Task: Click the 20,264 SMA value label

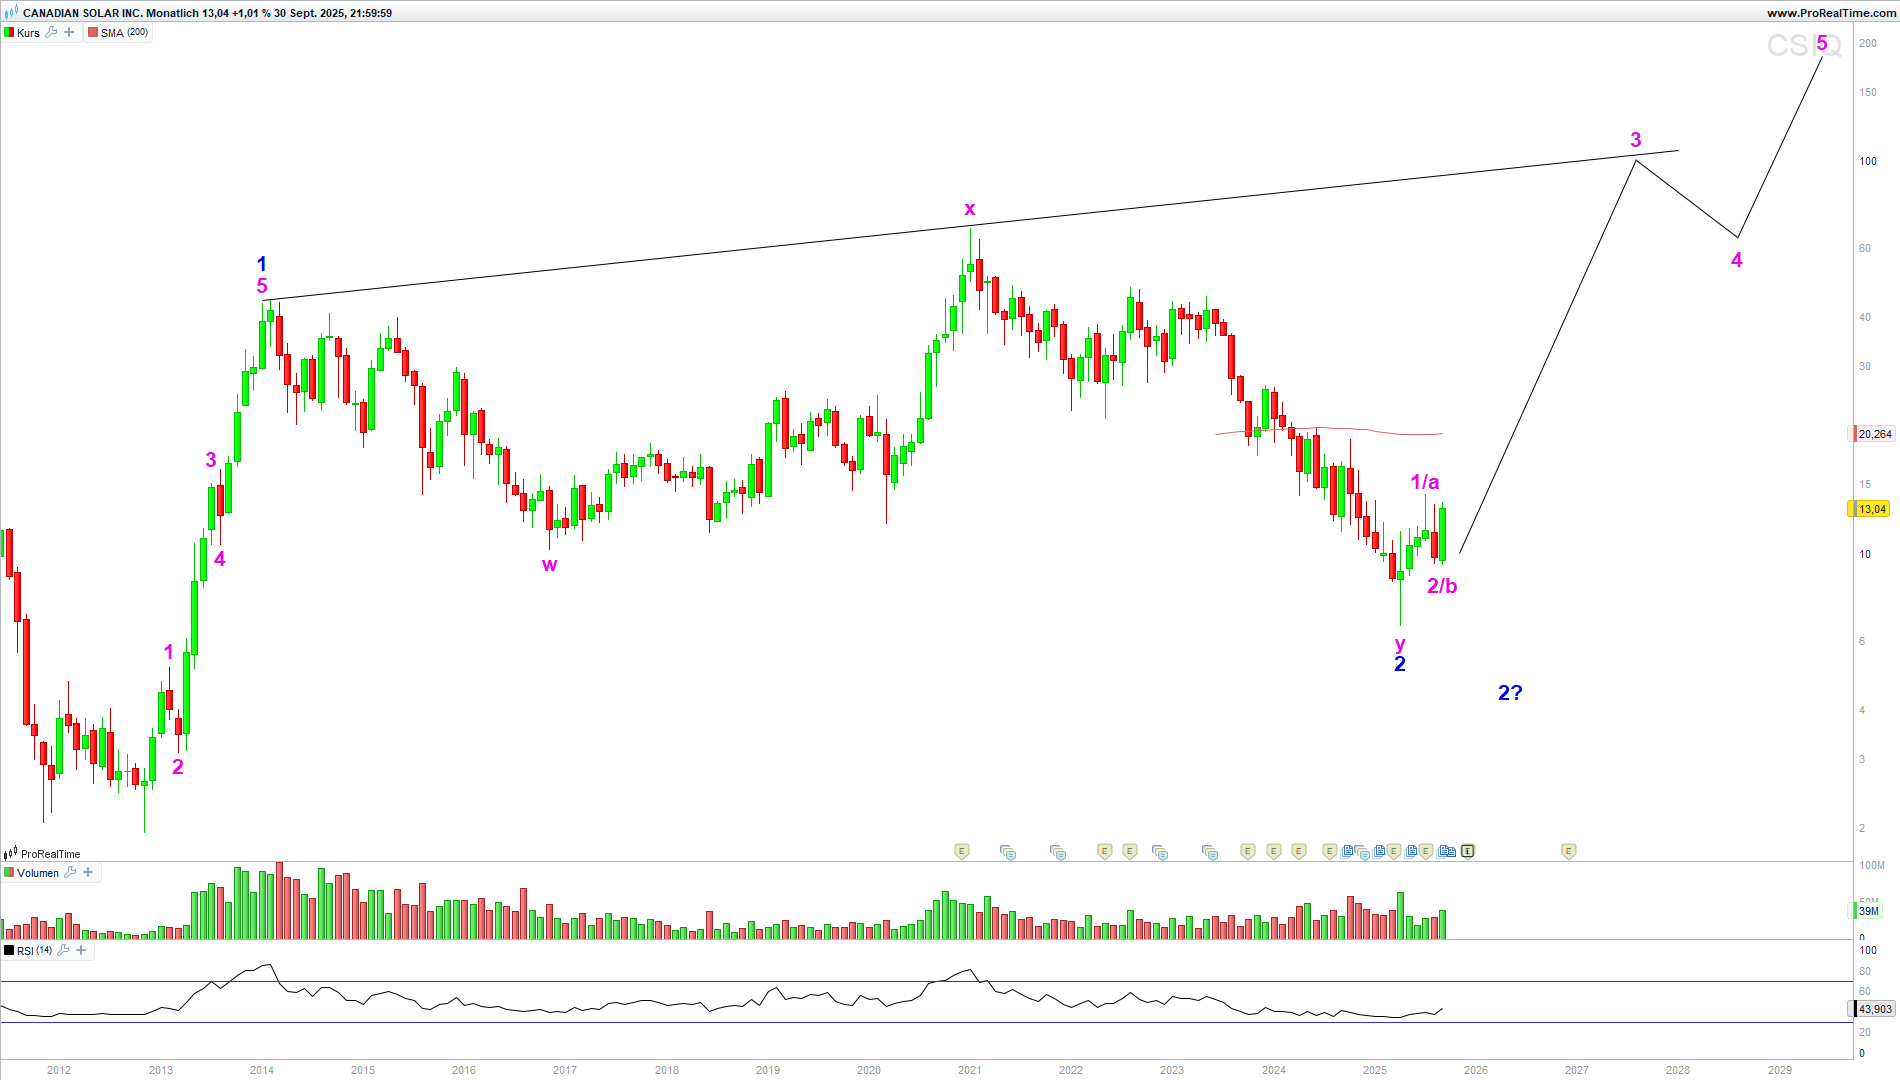Action: [x=1874, y=434]
